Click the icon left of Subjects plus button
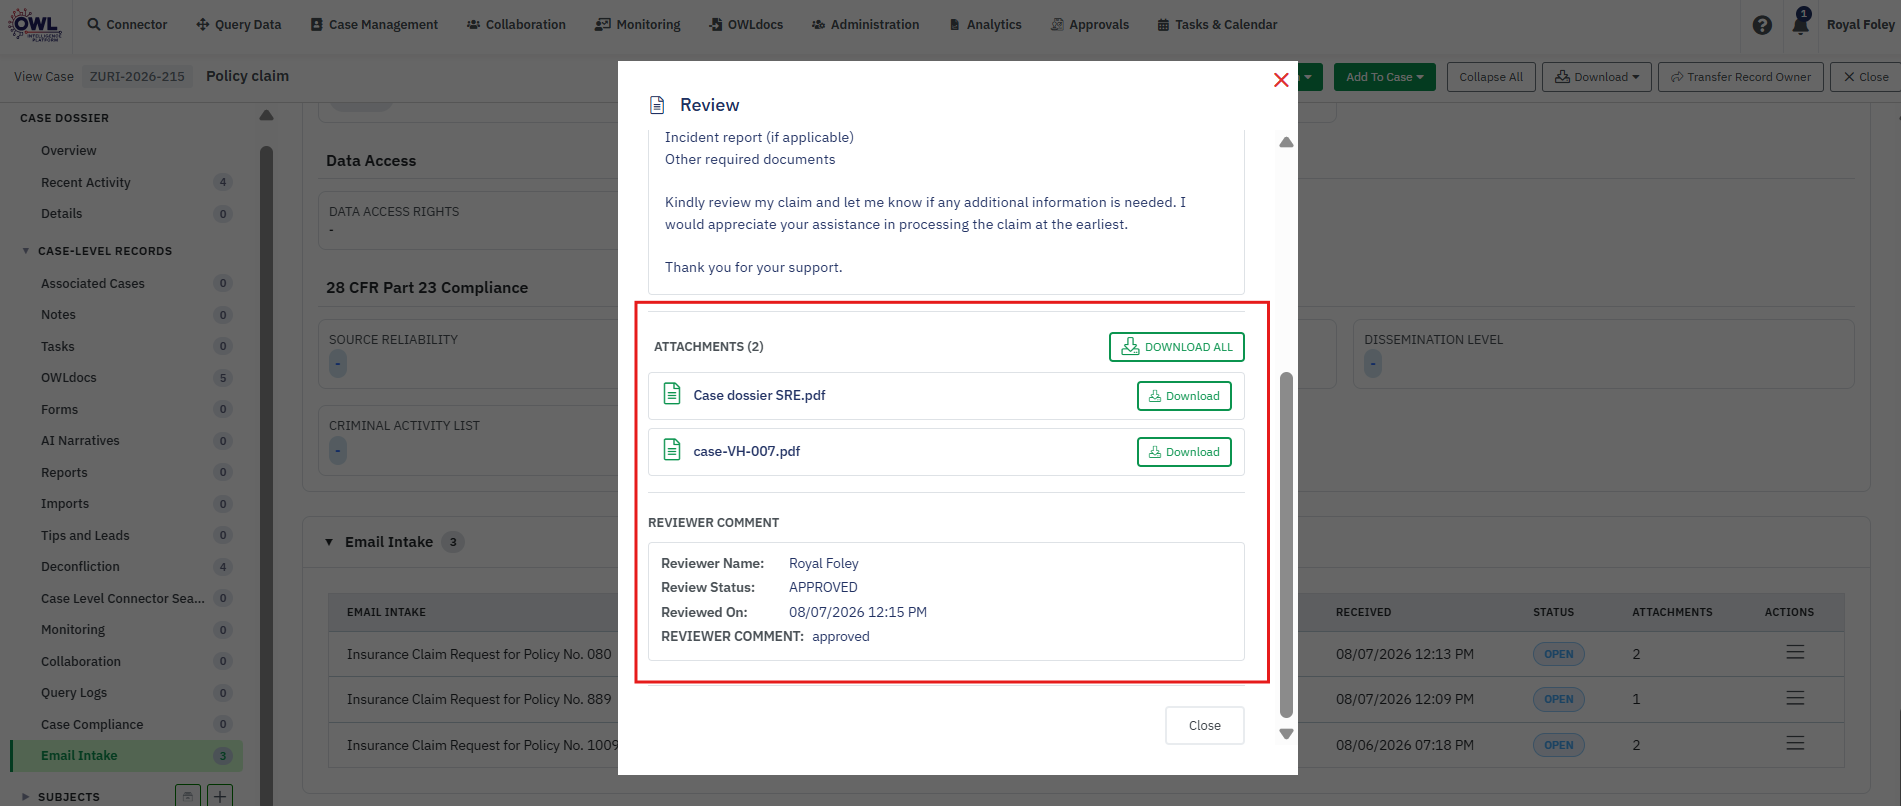The height and width of the screenshot is (806, 1901). (x=188, y=796)
